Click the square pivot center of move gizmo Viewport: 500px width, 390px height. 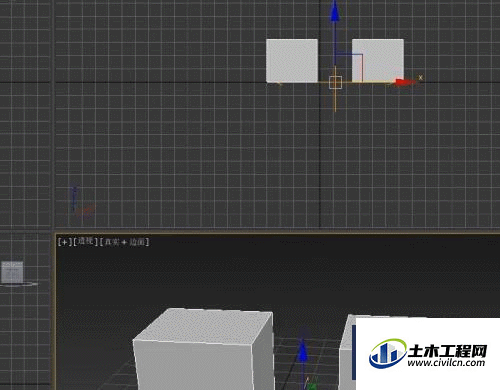(335, 82)
